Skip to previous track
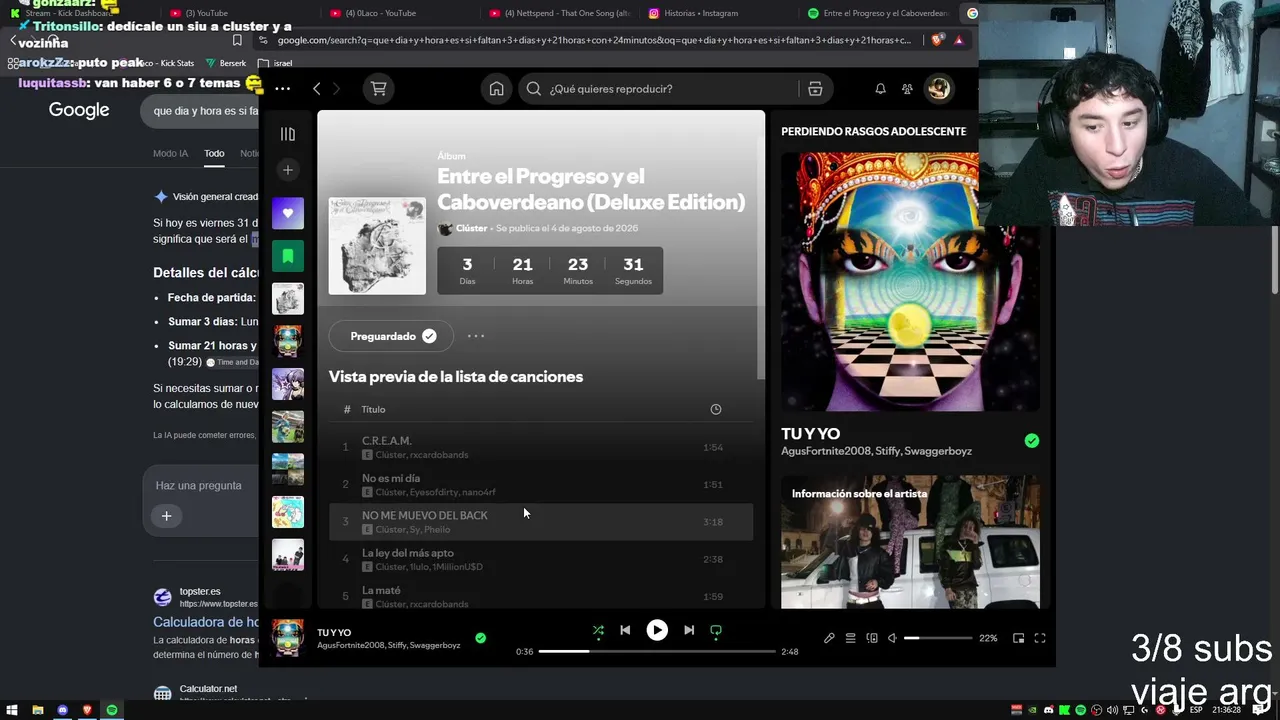1280x720 pixels. (x=625, y=631)
